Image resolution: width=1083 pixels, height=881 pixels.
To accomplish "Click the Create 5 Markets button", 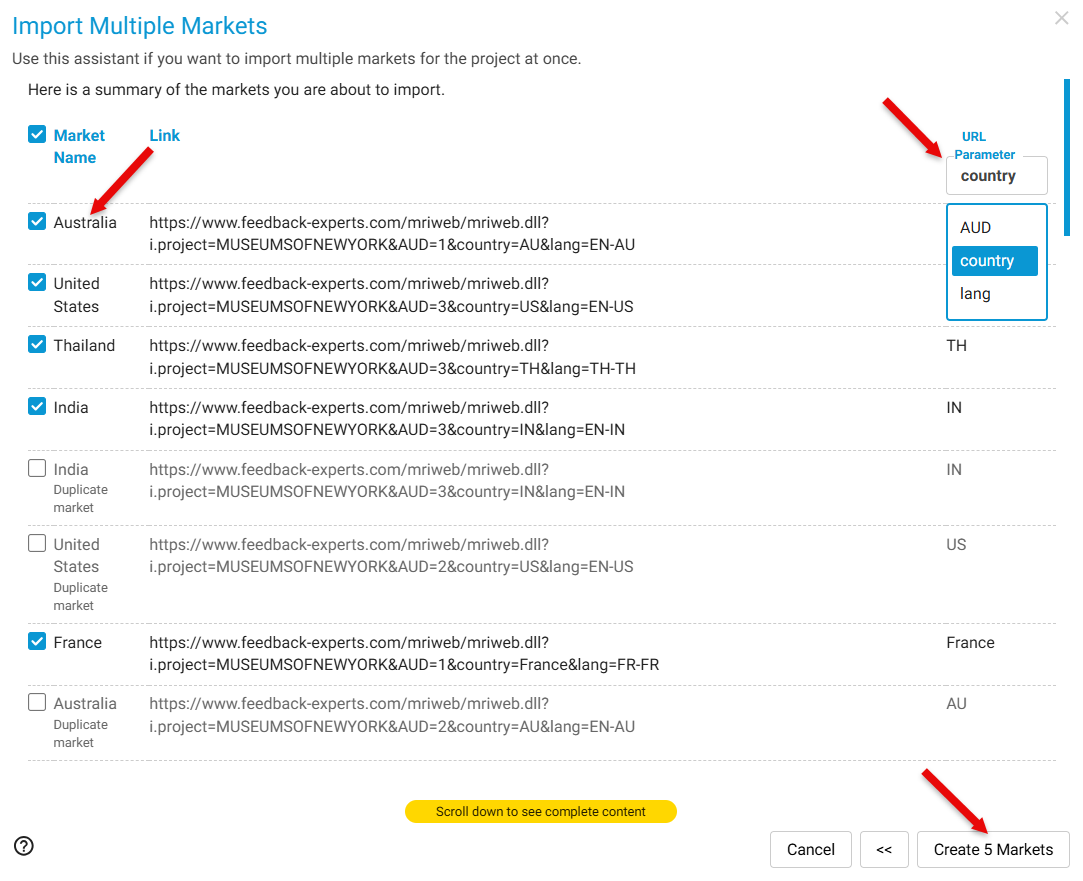I will coord(993,849).
